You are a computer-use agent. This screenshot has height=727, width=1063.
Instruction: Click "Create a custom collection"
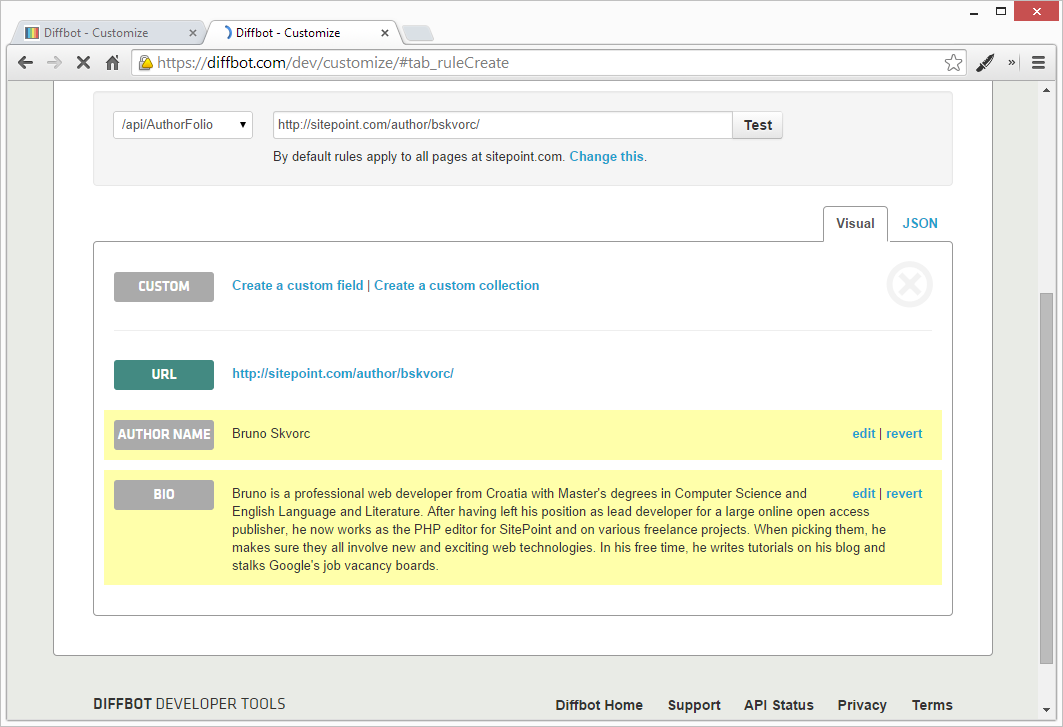click(456, 285)
